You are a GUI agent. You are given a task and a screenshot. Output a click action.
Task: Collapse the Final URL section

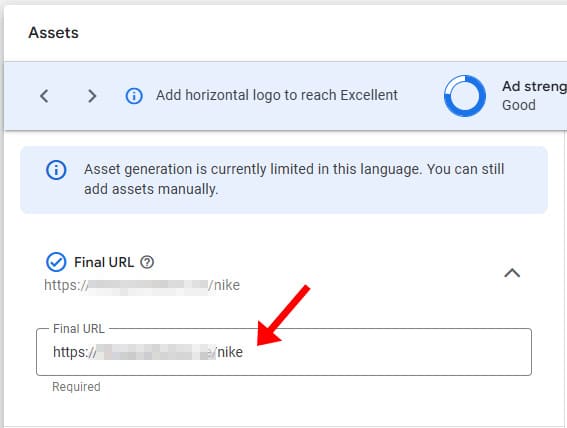(512, 273)
